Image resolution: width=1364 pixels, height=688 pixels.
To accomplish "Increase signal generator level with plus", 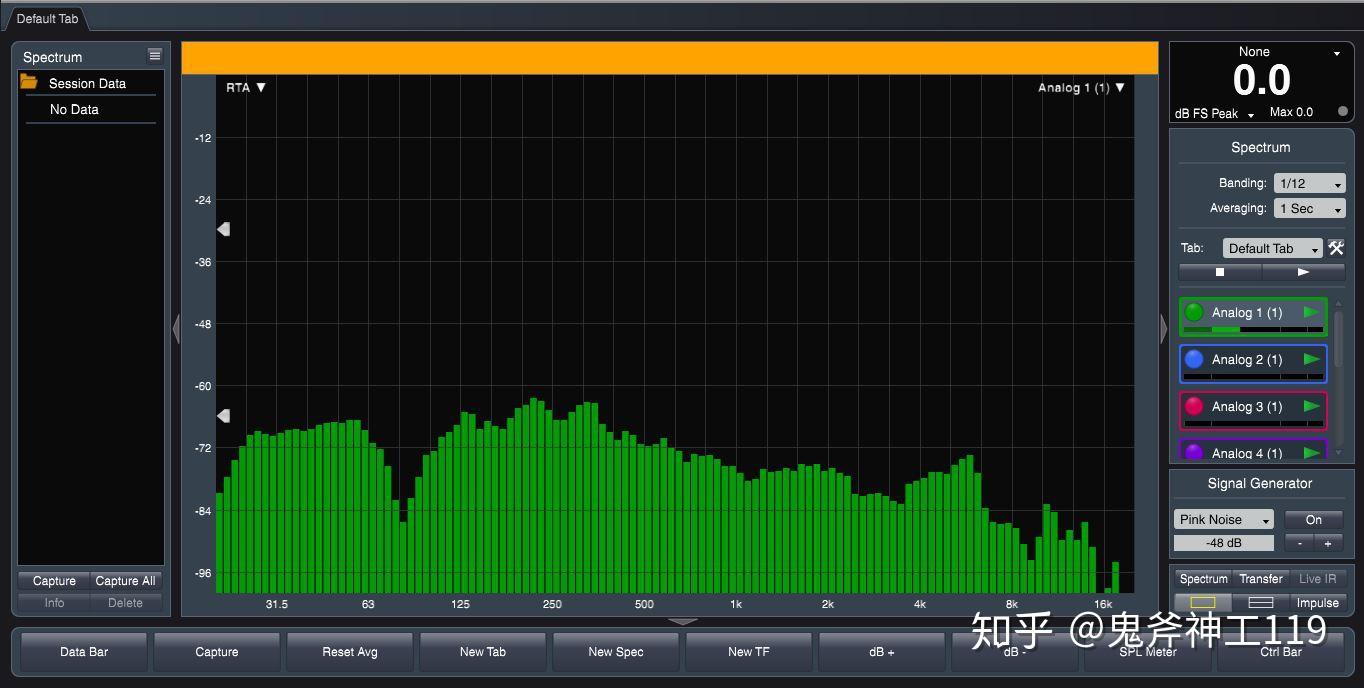I will coord(1329,543).
